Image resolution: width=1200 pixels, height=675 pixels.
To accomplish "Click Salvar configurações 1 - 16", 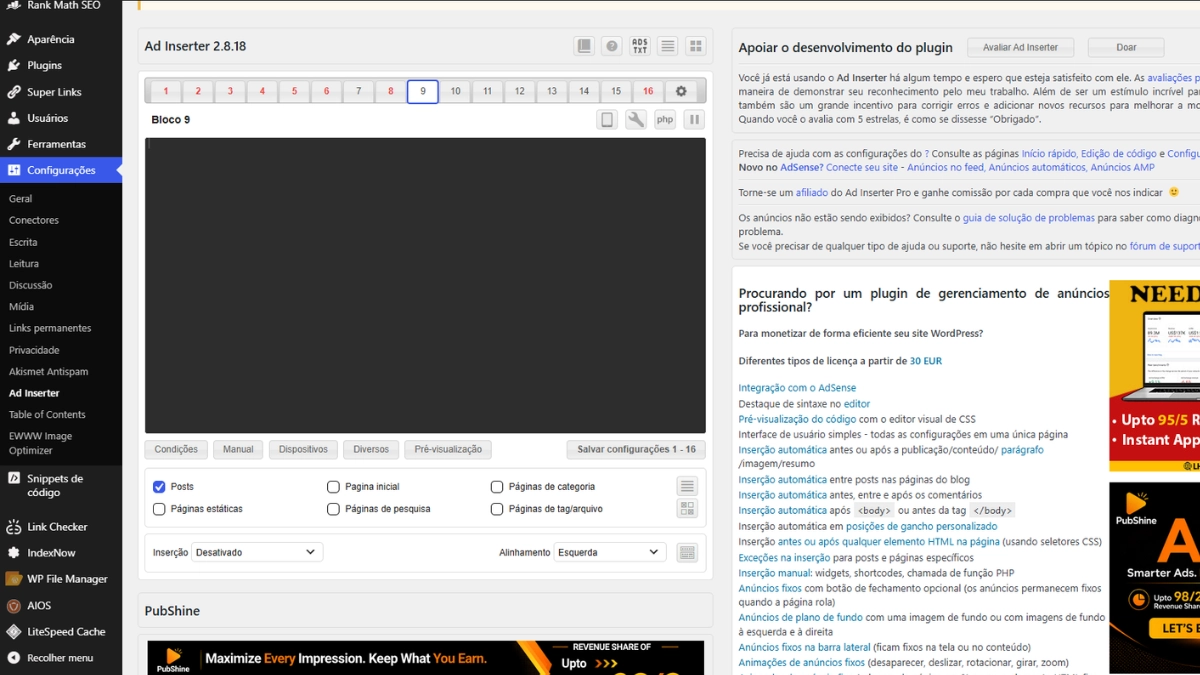I will pyautogui.click(x=636, y=450).
